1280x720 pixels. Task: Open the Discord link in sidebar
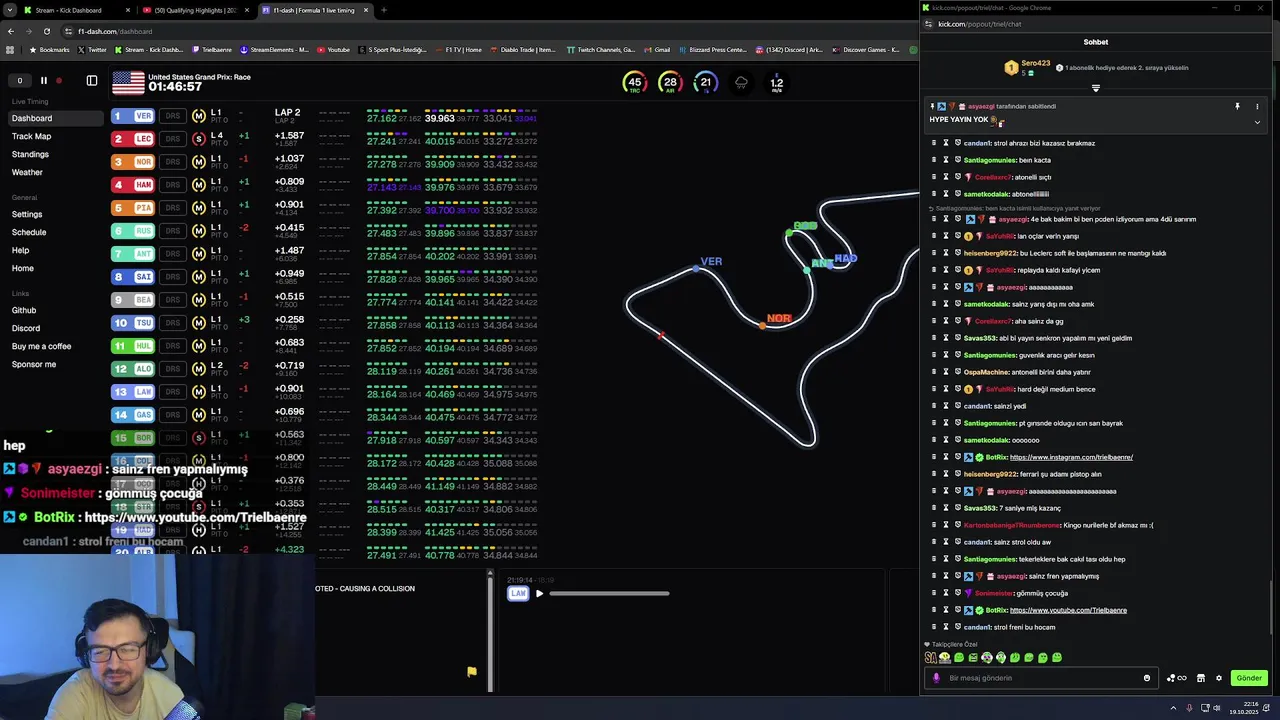26,328
